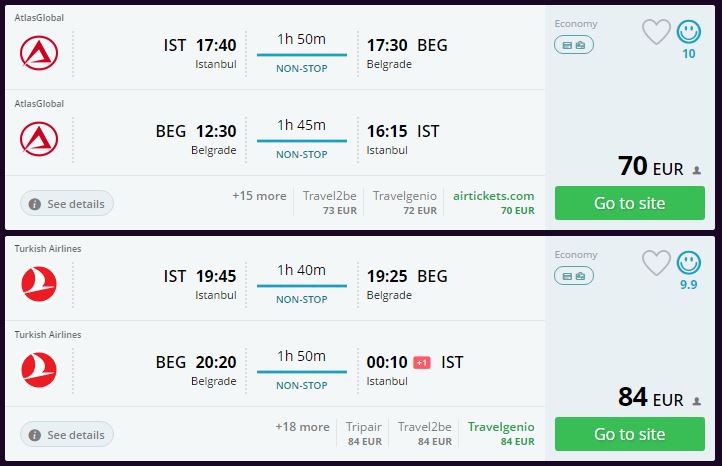
Task: Expand See details for the AtlasGlobal itinerary
Action: 67,203
